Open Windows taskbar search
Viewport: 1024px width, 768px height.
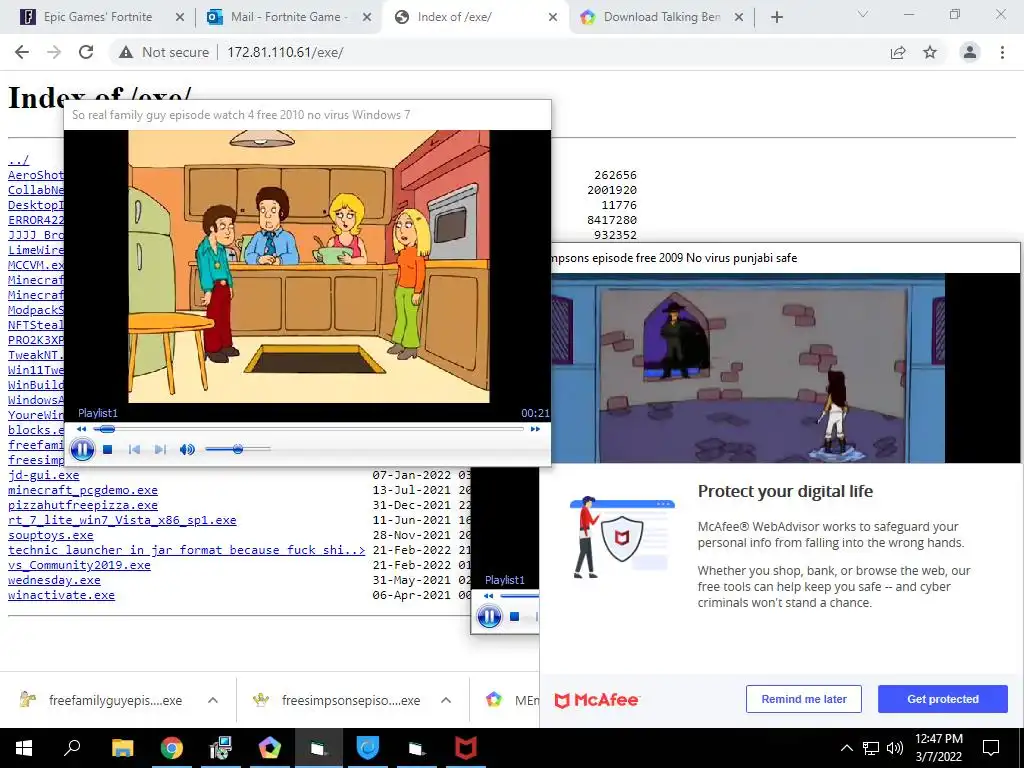click(x=72, y=748)
